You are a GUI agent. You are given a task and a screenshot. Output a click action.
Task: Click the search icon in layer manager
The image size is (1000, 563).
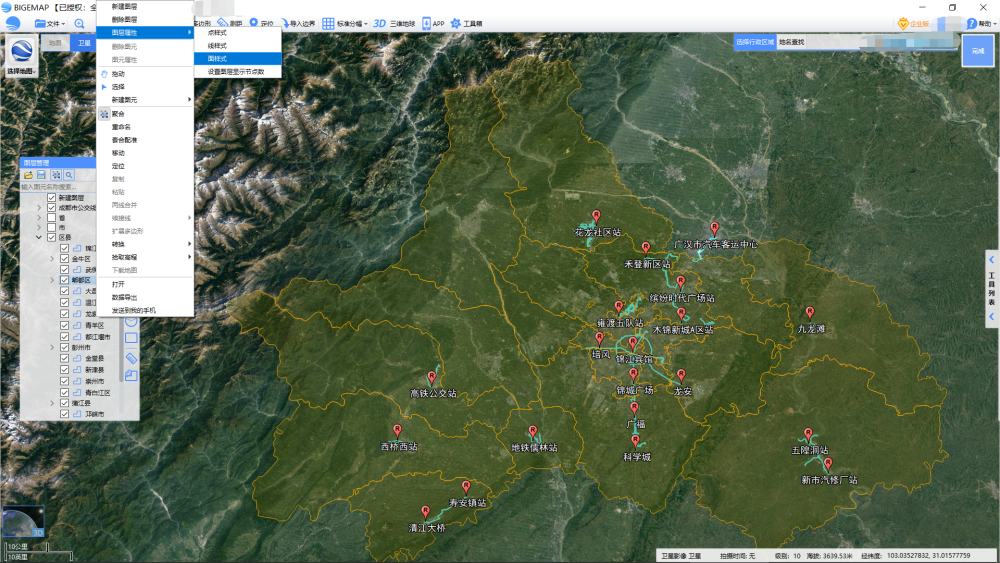[x=69, y=175]
